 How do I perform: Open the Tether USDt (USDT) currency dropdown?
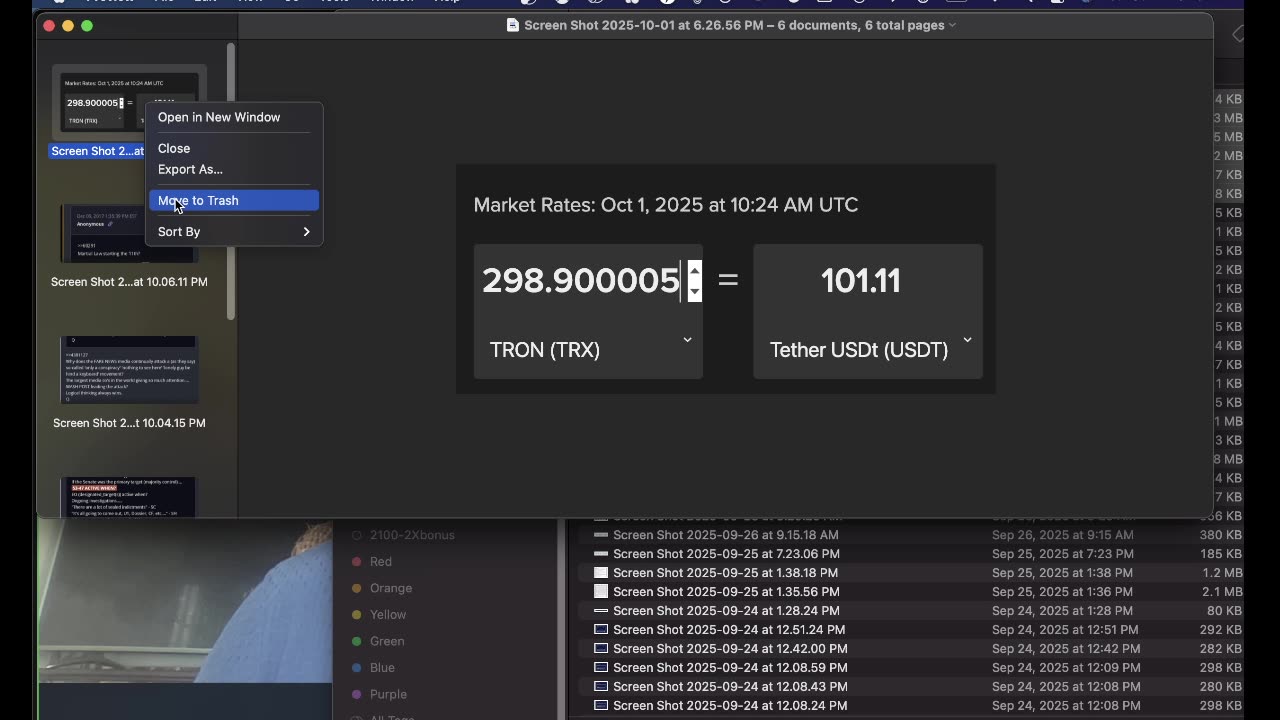(868, 349)
